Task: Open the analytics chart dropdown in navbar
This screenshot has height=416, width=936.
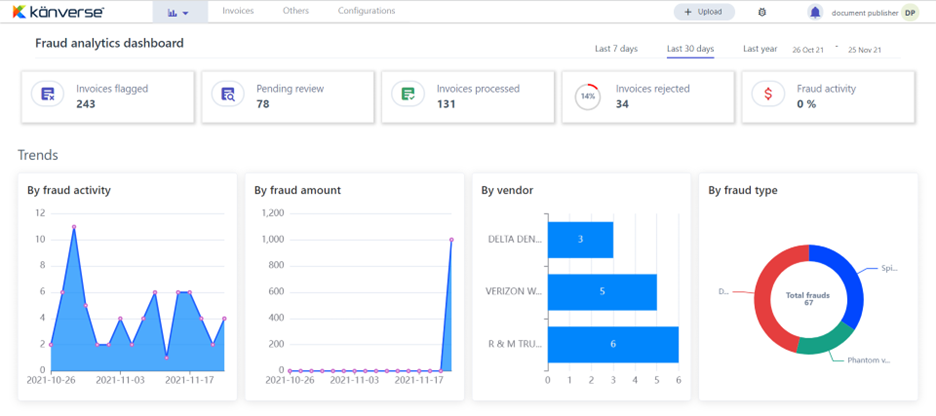Action: [178, 13]
